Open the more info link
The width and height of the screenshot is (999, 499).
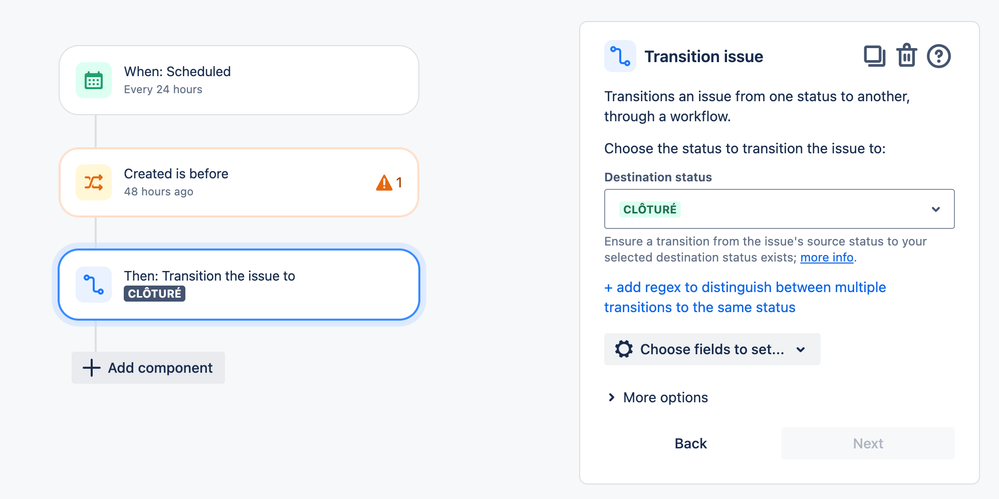pos(827,258)
